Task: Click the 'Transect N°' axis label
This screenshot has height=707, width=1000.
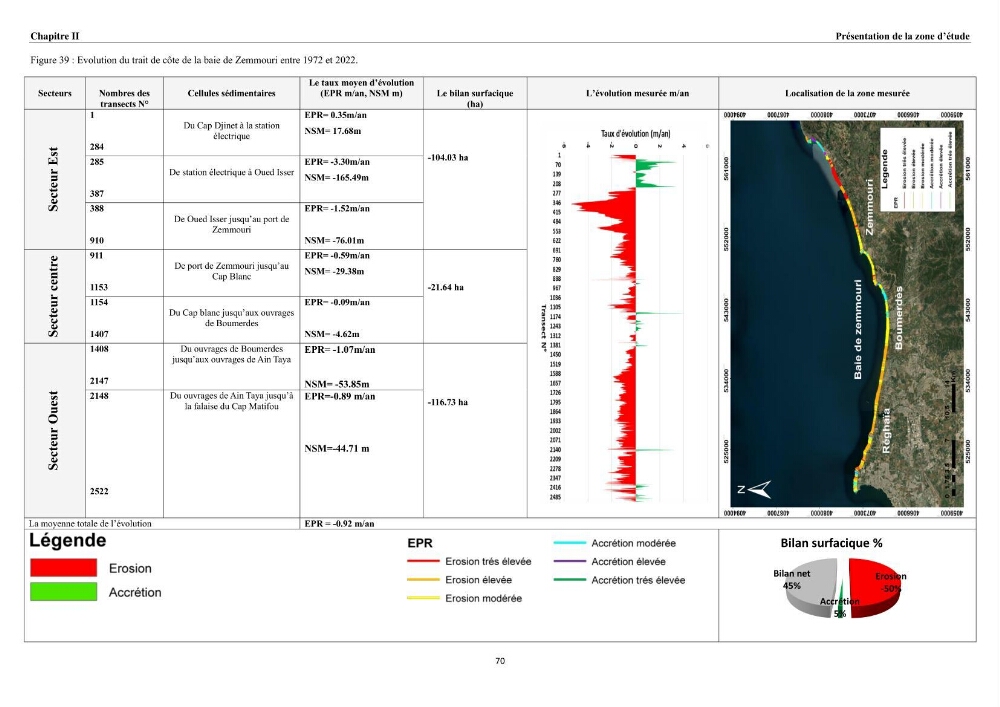Action: [x=543, y=328]
